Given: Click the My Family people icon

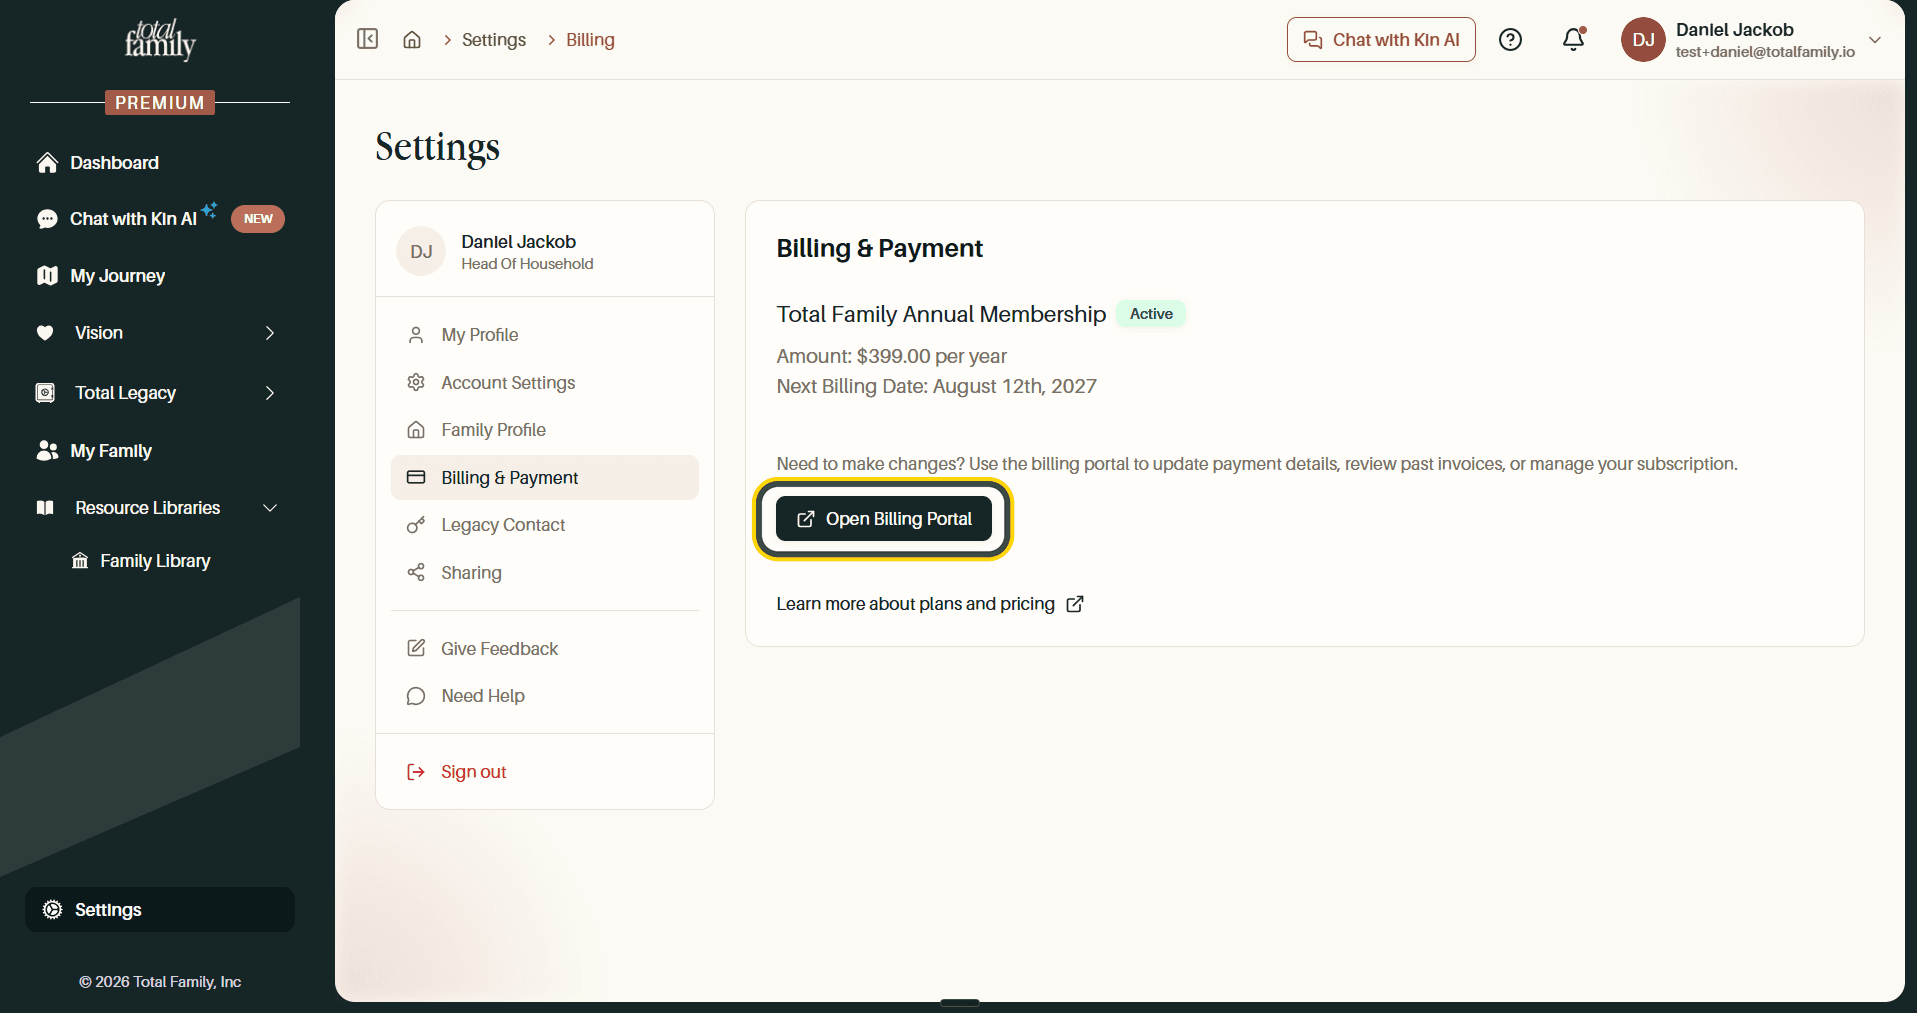Looking at the screenshot, I should pyautogui.click(x=47, y=451).
